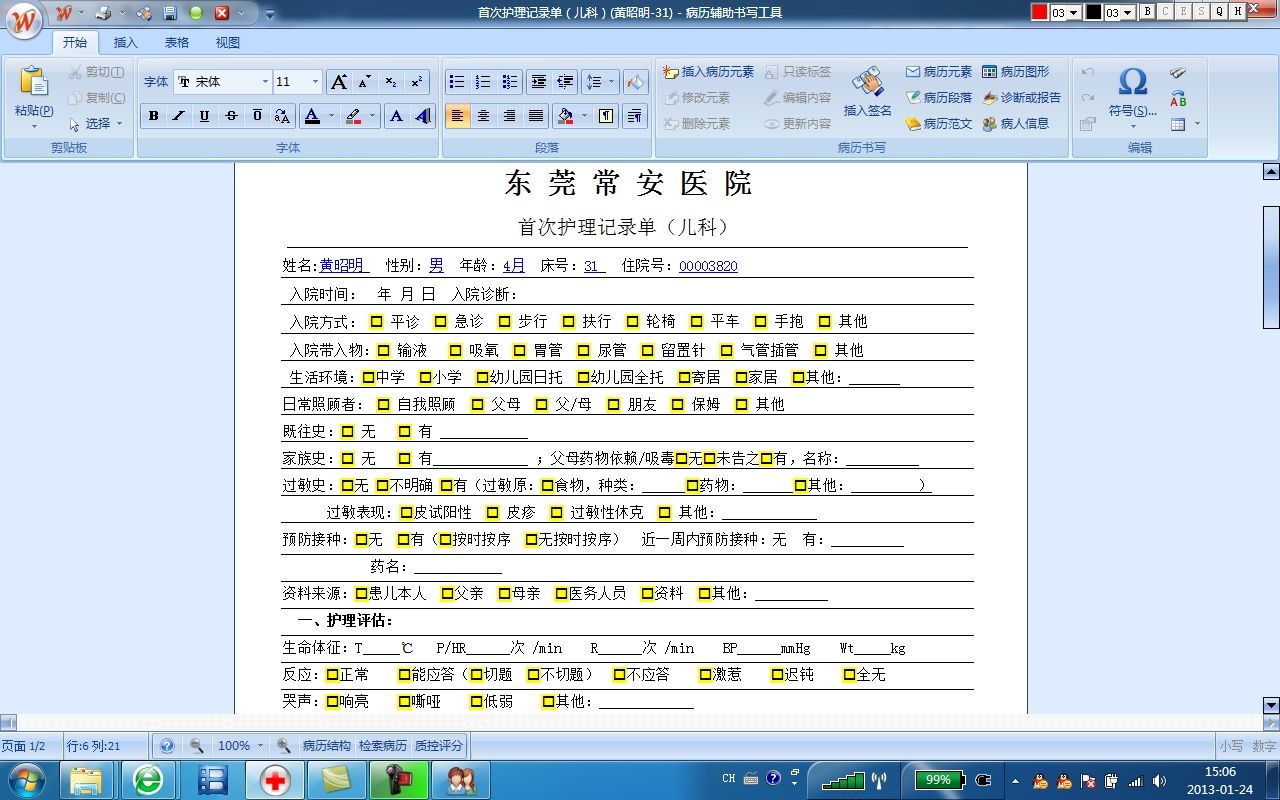This screenshot has height=800, width=1280.
Task: Click the 诊断或报告 button
Action: pos(1022,98)
